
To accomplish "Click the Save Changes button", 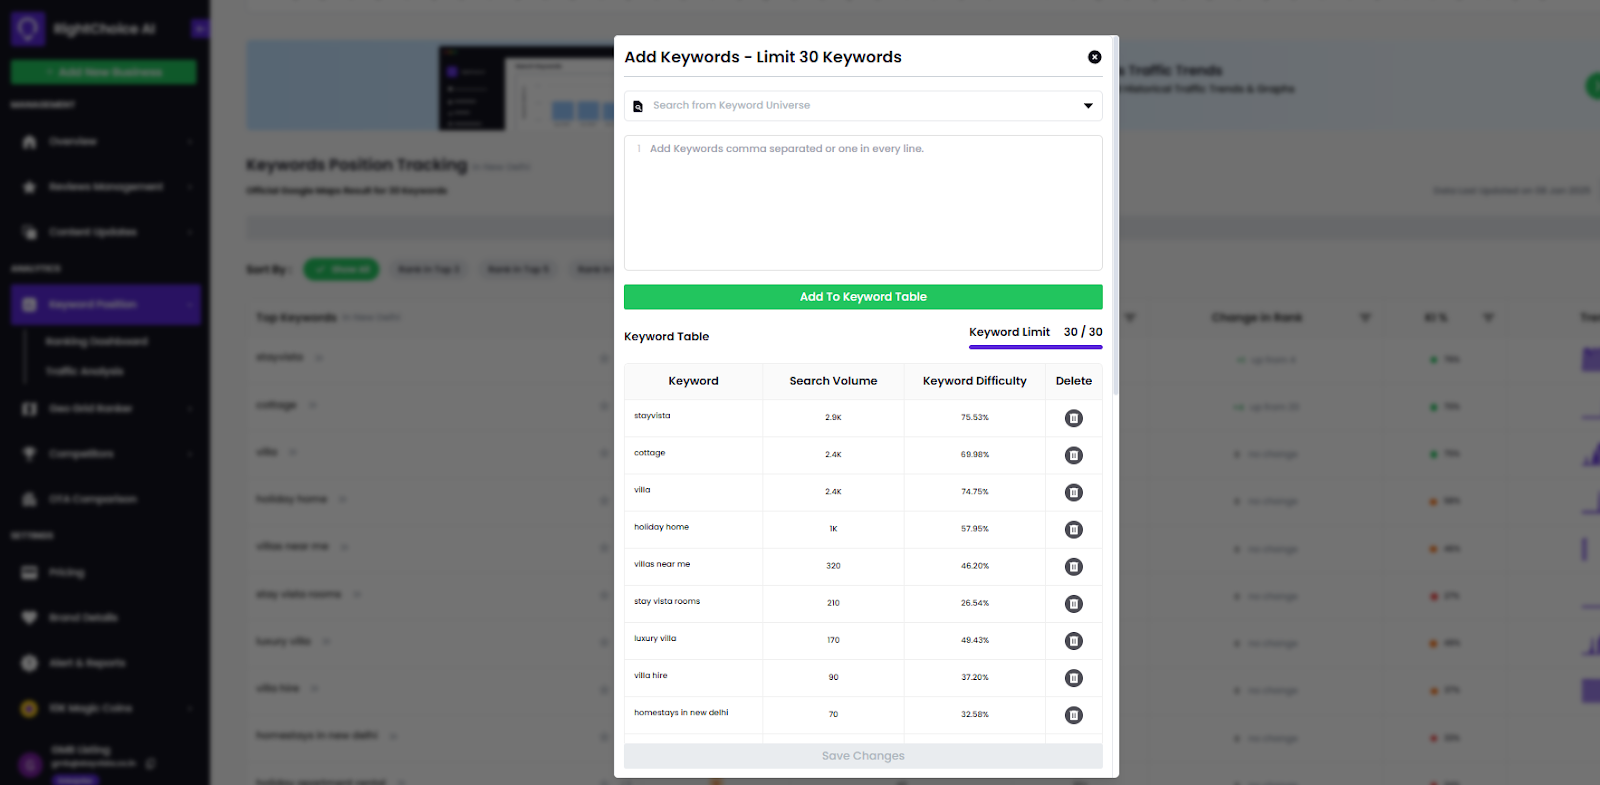I will click(863, 756).
